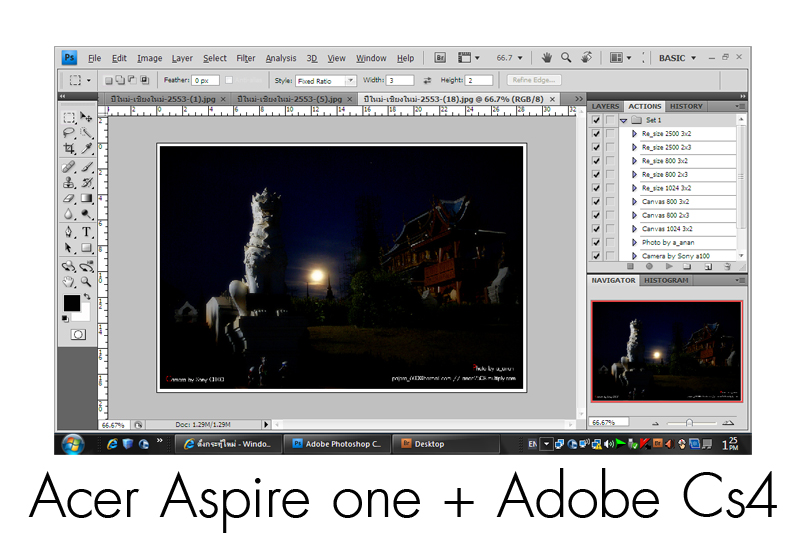Pick the Eraser tool
The image size is (800, 533).
(x=69, y=198)
